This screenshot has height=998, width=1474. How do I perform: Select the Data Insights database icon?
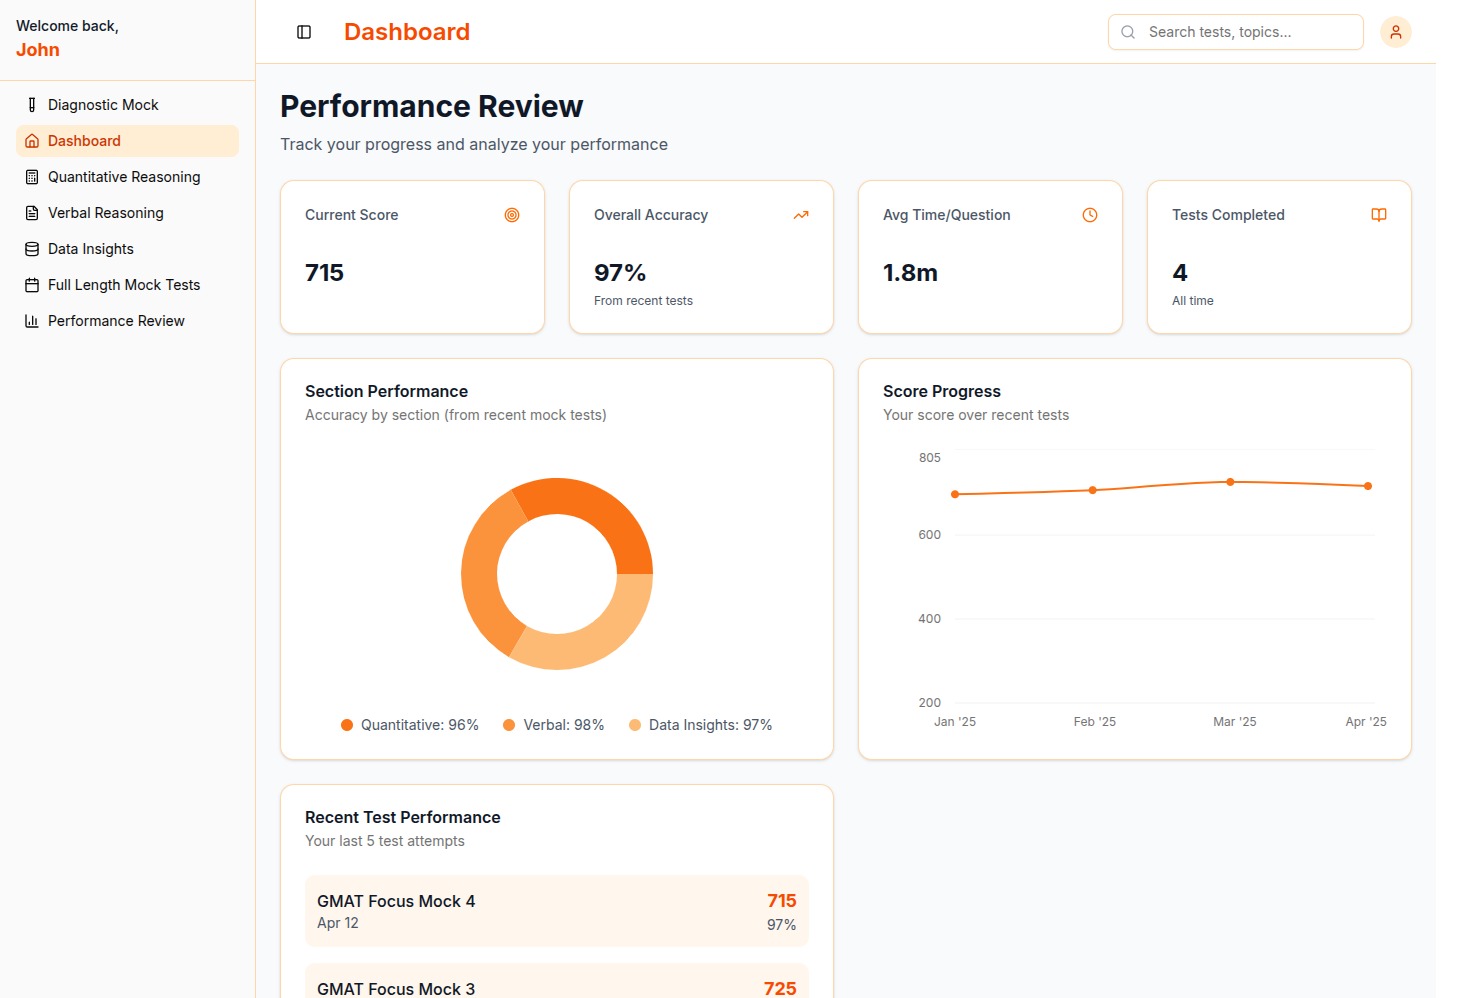pyautogui.click(x=32, y=248)
